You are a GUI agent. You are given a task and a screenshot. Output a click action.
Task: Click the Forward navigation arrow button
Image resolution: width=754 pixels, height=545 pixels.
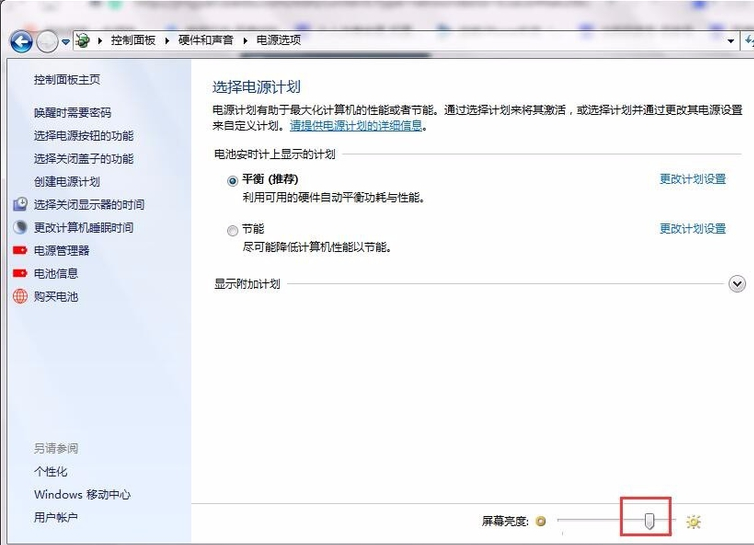coord(48,41)
